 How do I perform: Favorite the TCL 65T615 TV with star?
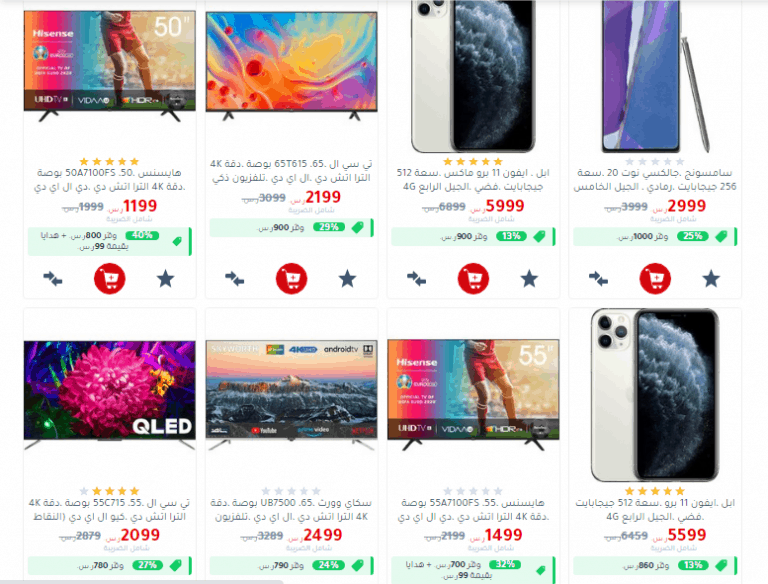347,279
